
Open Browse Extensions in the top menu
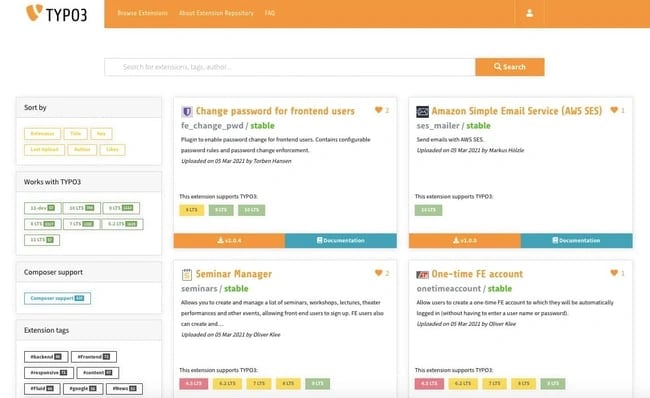tap(143, 13)
